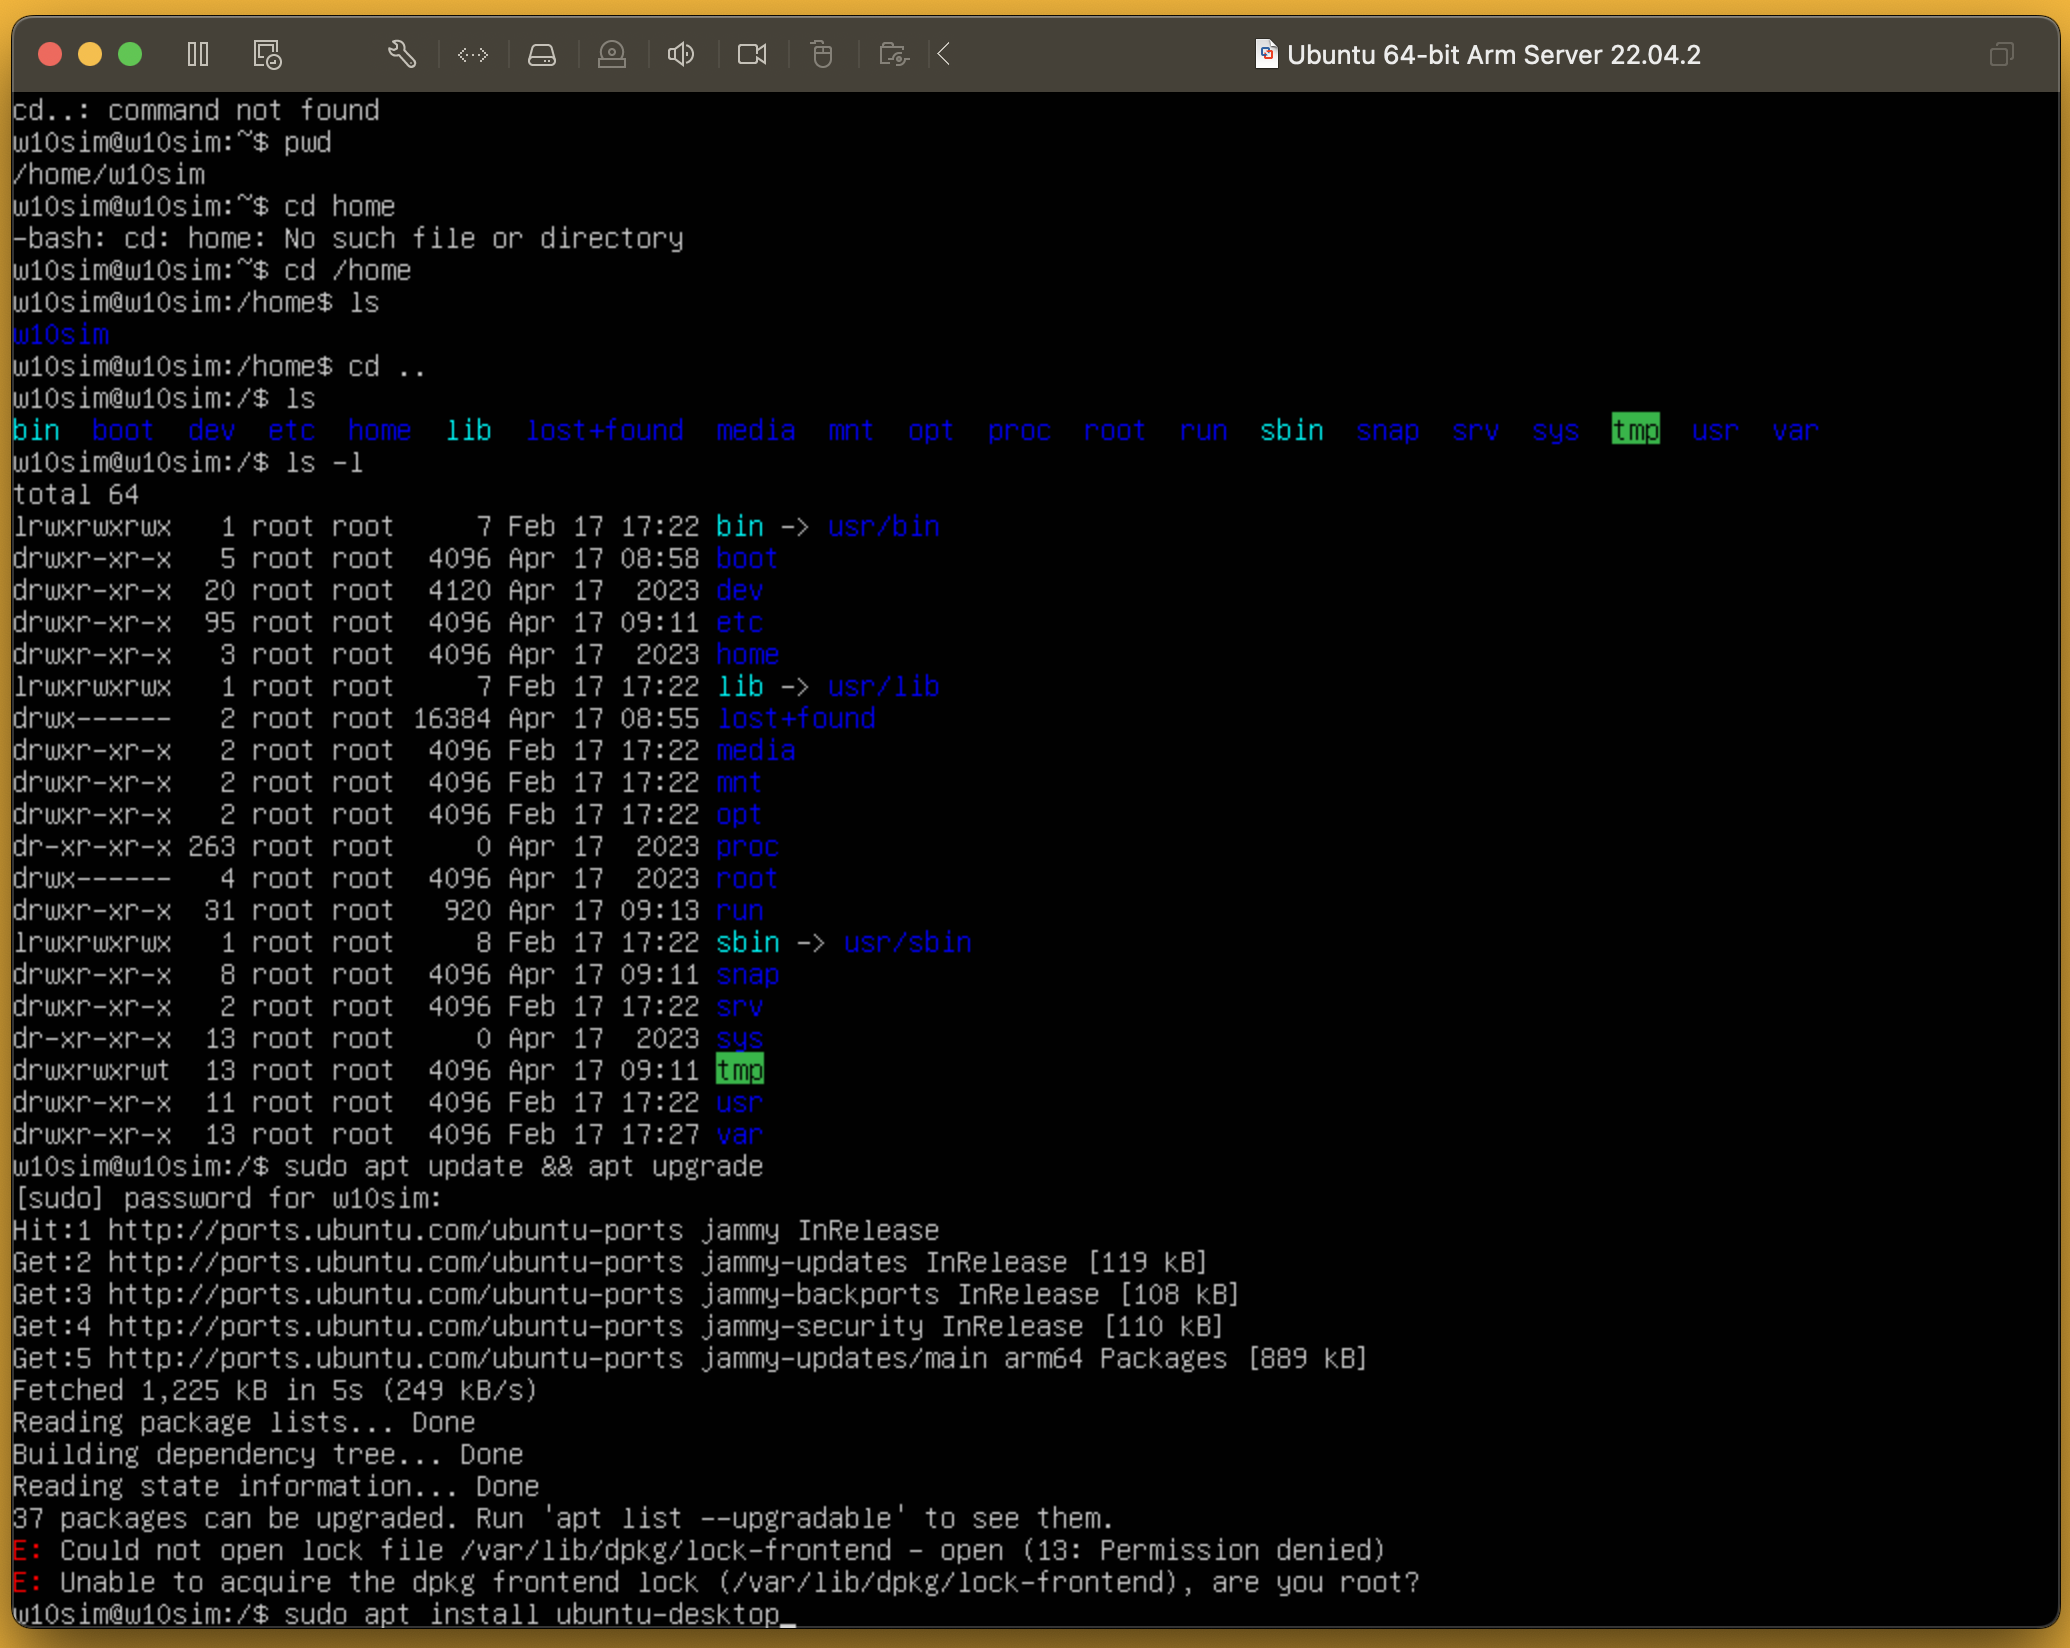Click usr/bin symlink target in listing

click(884, 526)
